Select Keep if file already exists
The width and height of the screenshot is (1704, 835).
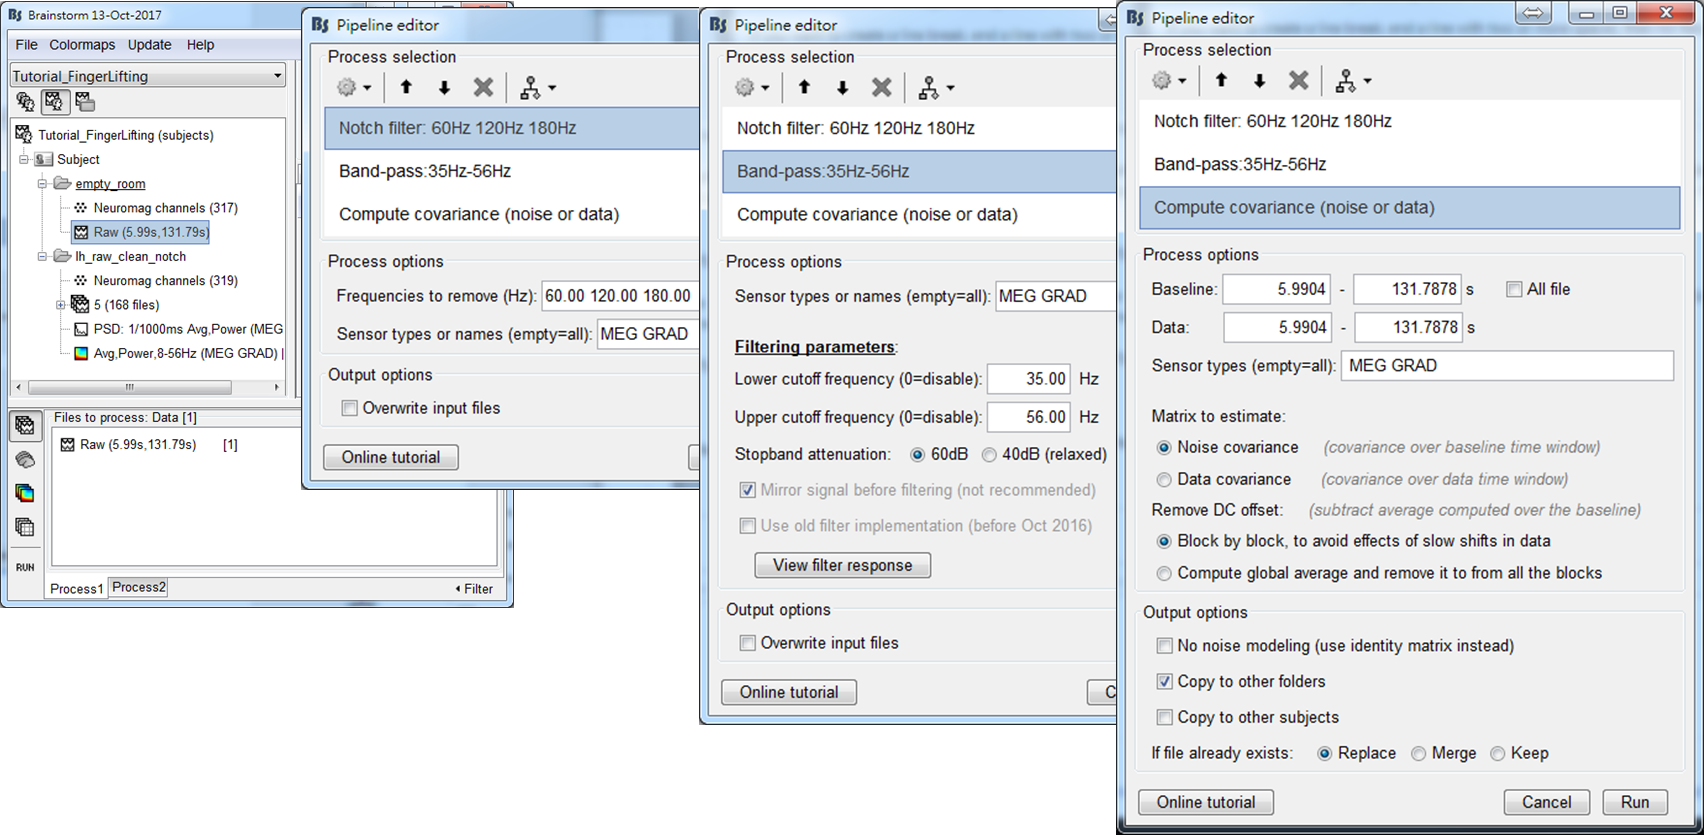point(1497,754)
